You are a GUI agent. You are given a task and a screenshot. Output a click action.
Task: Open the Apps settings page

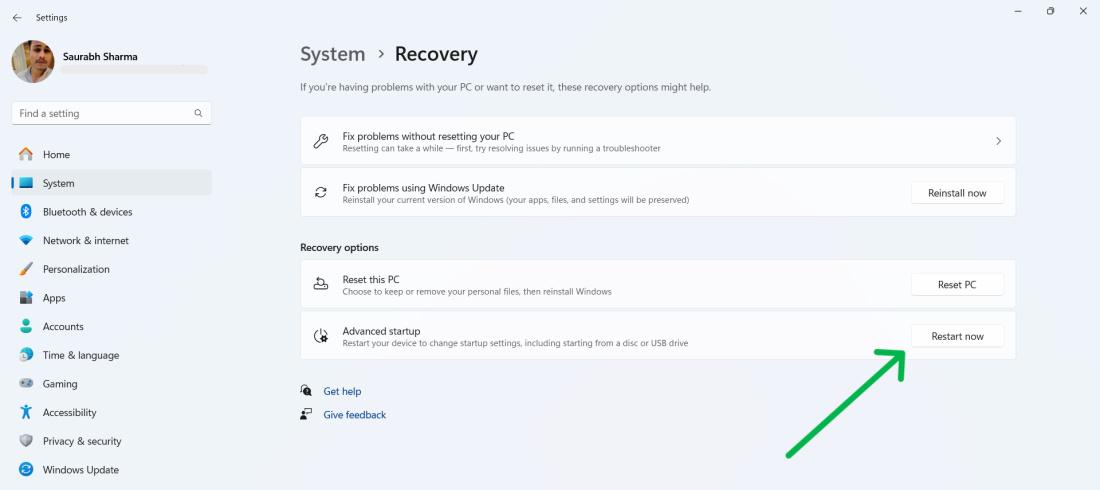tap(54, 298)
